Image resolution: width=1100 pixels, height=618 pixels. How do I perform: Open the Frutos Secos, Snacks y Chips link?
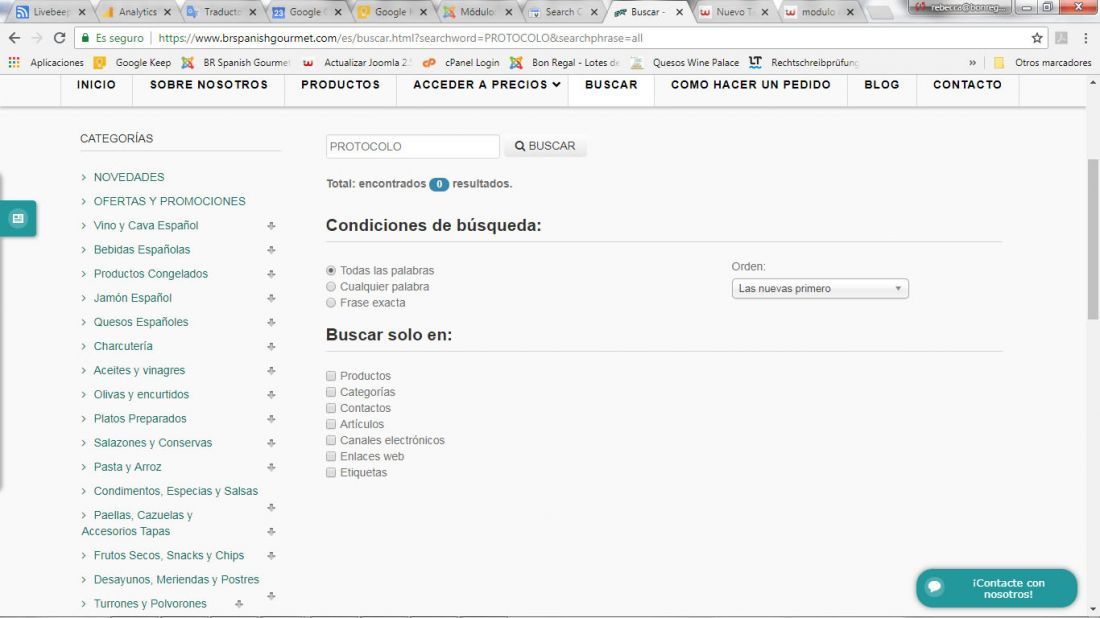(x=169, y=556)
